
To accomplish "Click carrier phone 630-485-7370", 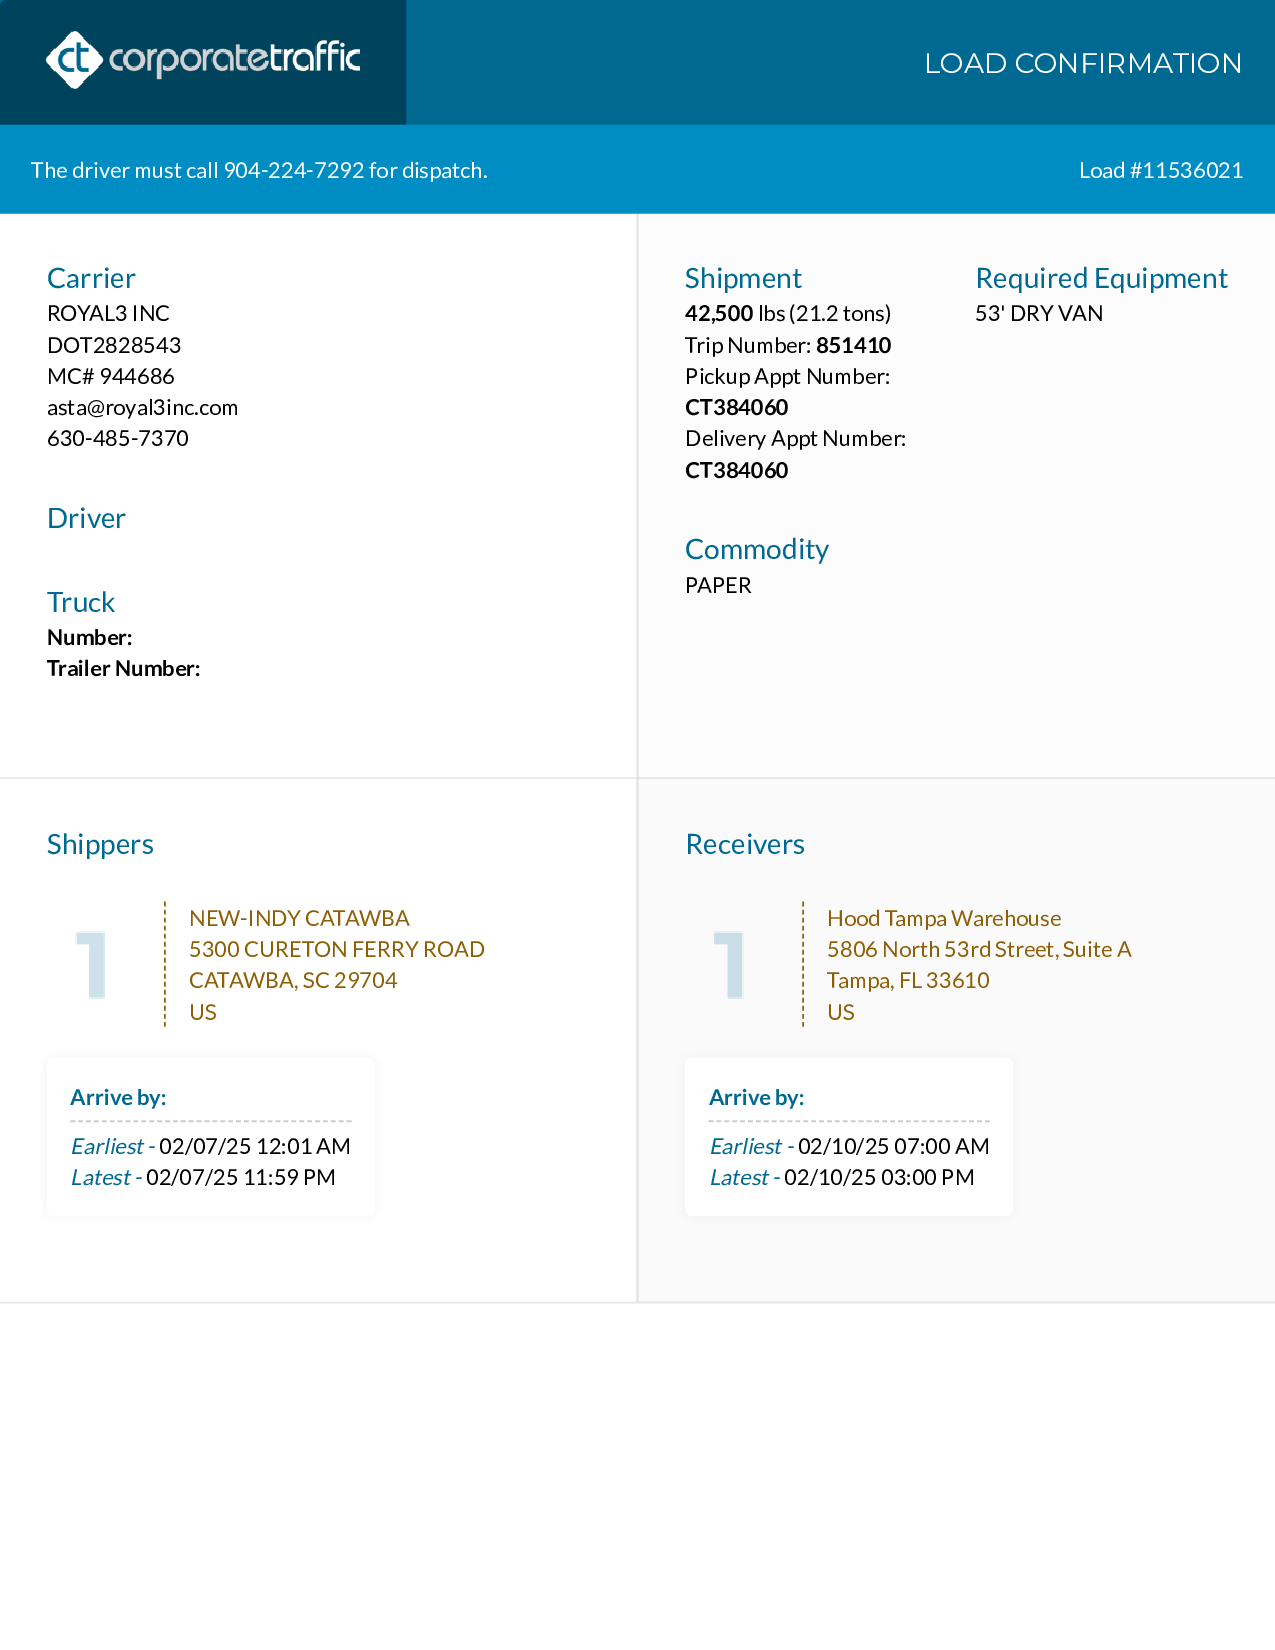I will tap(118, 438).
